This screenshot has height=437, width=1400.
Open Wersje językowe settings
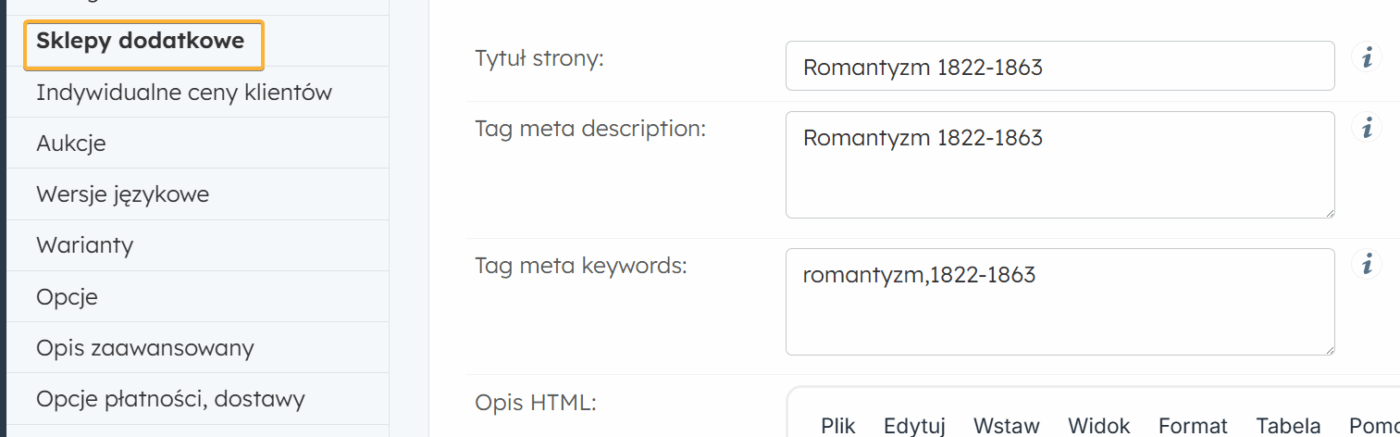122,195
